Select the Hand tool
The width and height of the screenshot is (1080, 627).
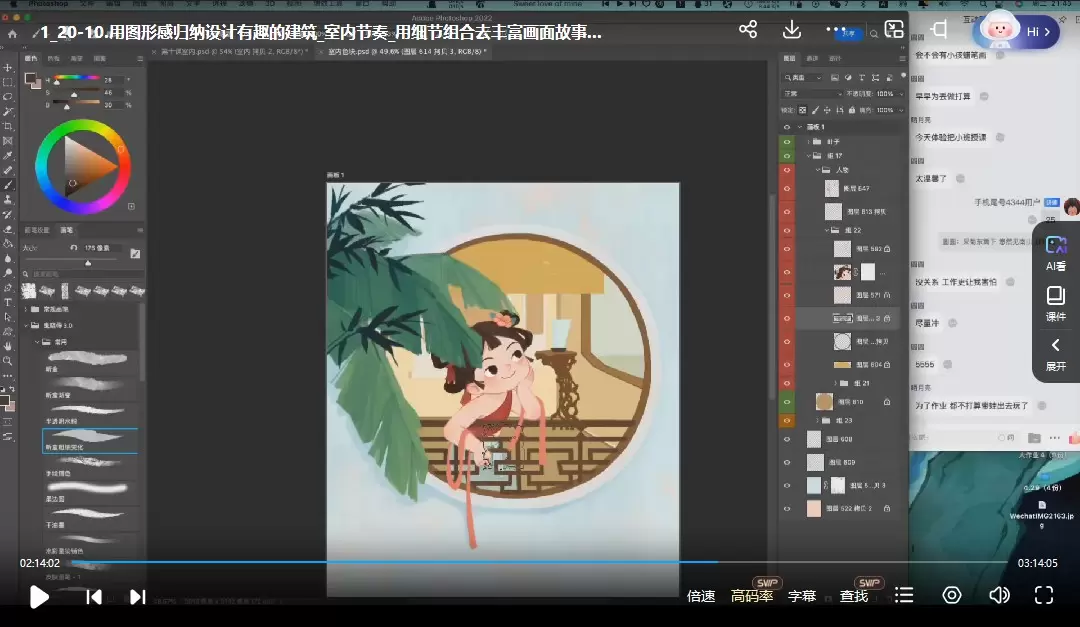(8, 346)
